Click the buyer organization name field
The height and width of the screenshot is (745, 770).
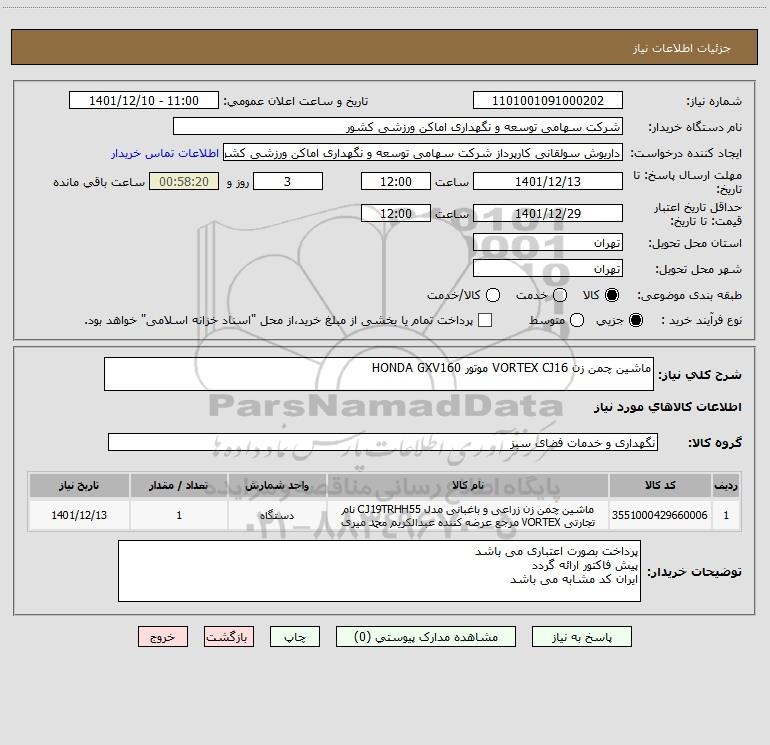398,126
